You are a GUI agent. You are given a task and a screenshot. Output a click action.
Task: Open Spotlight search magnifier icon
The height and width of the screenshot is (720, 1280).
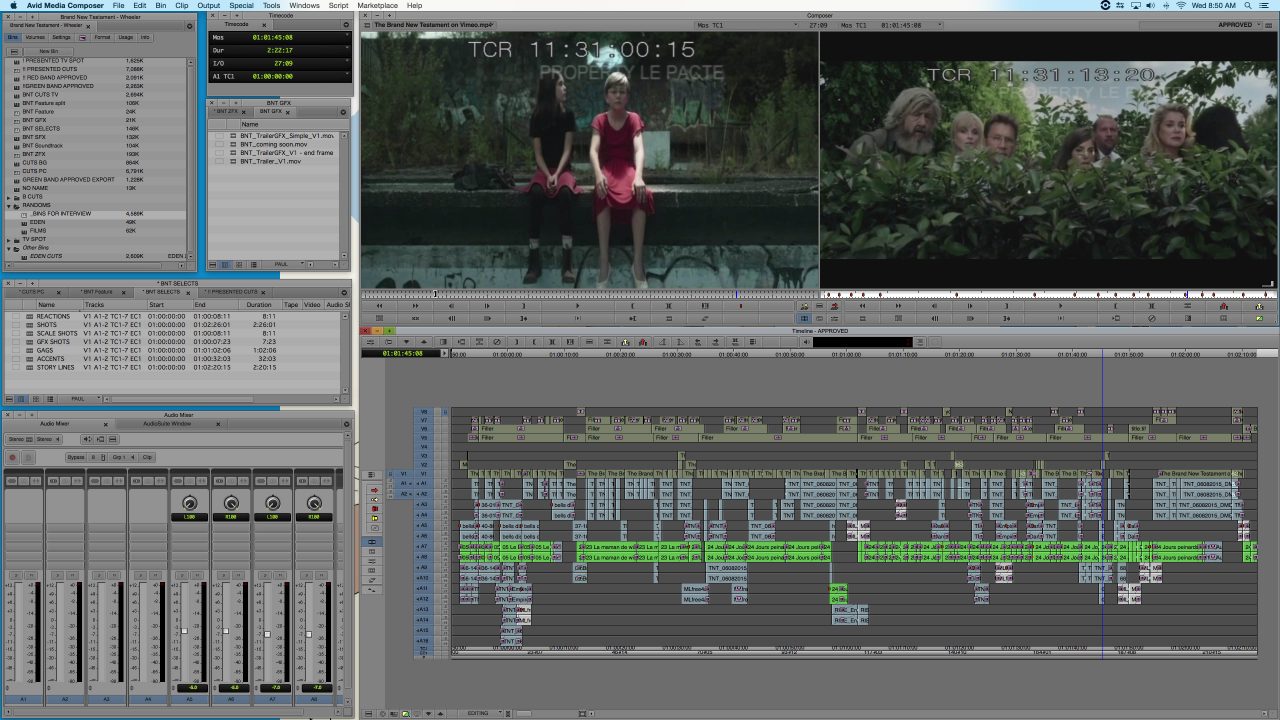tap(1250, 6)
